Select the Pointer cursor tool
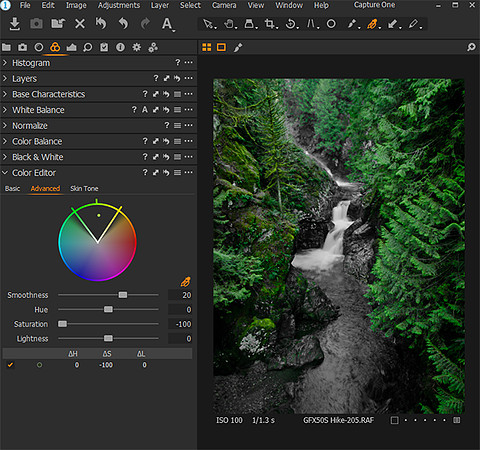The height and width of the screenshot is (450, 480). pyautogui.click(x=209, y=24)
